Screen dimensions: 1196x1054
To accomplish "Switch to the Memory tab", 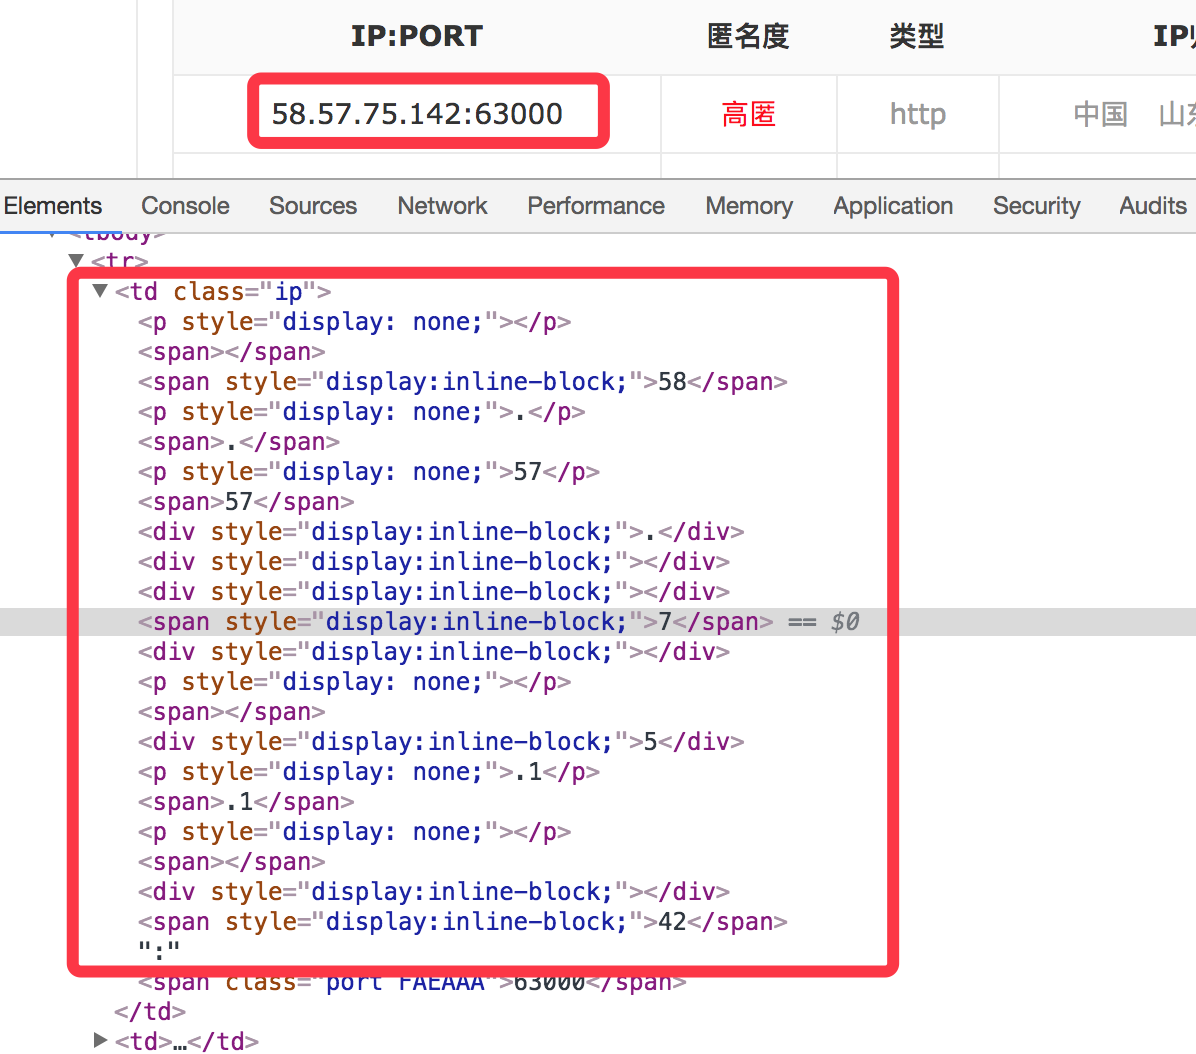I will (x=748, y=206).
